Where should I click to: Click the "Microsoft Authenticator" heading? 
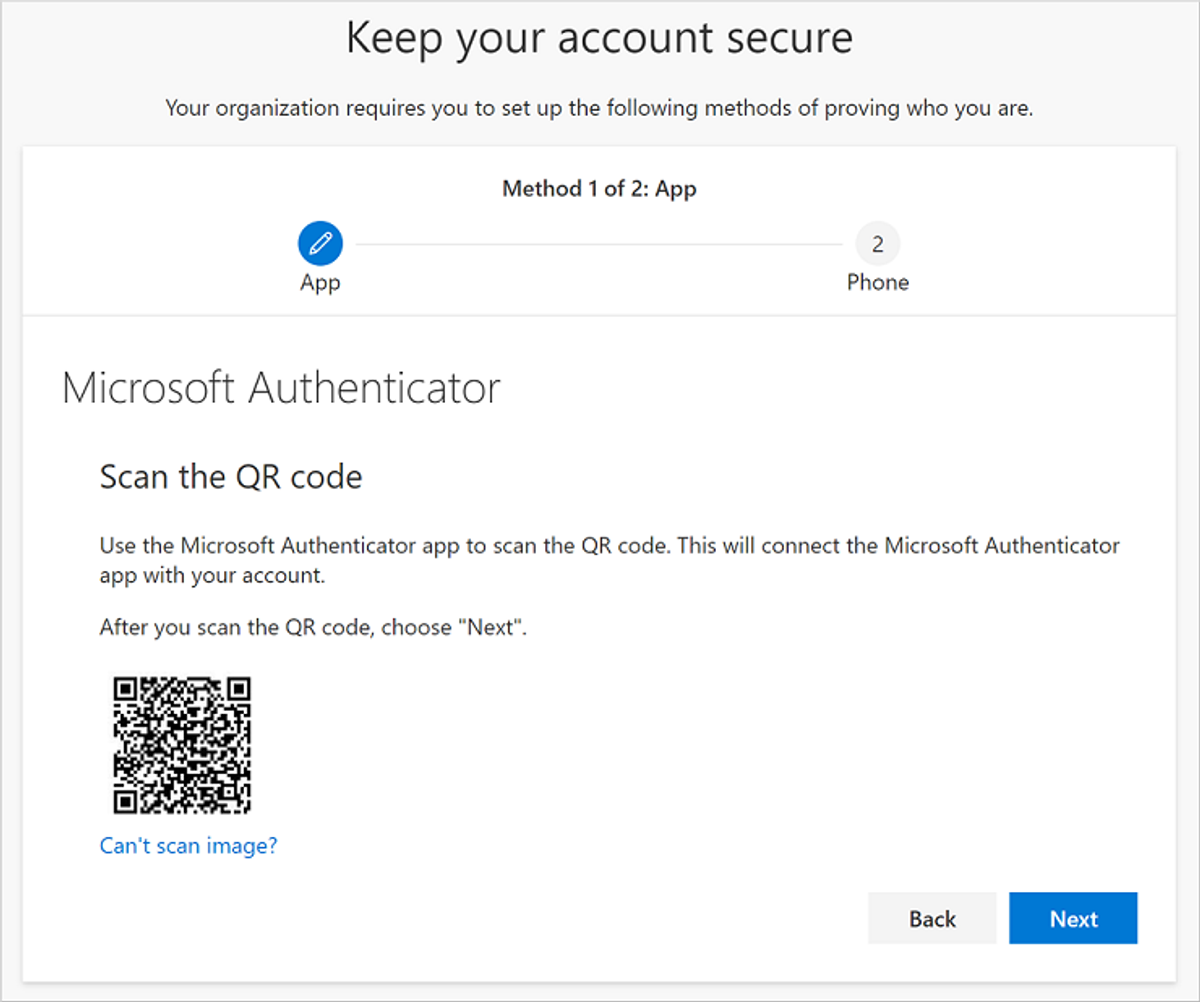click(x=281, y=388)
